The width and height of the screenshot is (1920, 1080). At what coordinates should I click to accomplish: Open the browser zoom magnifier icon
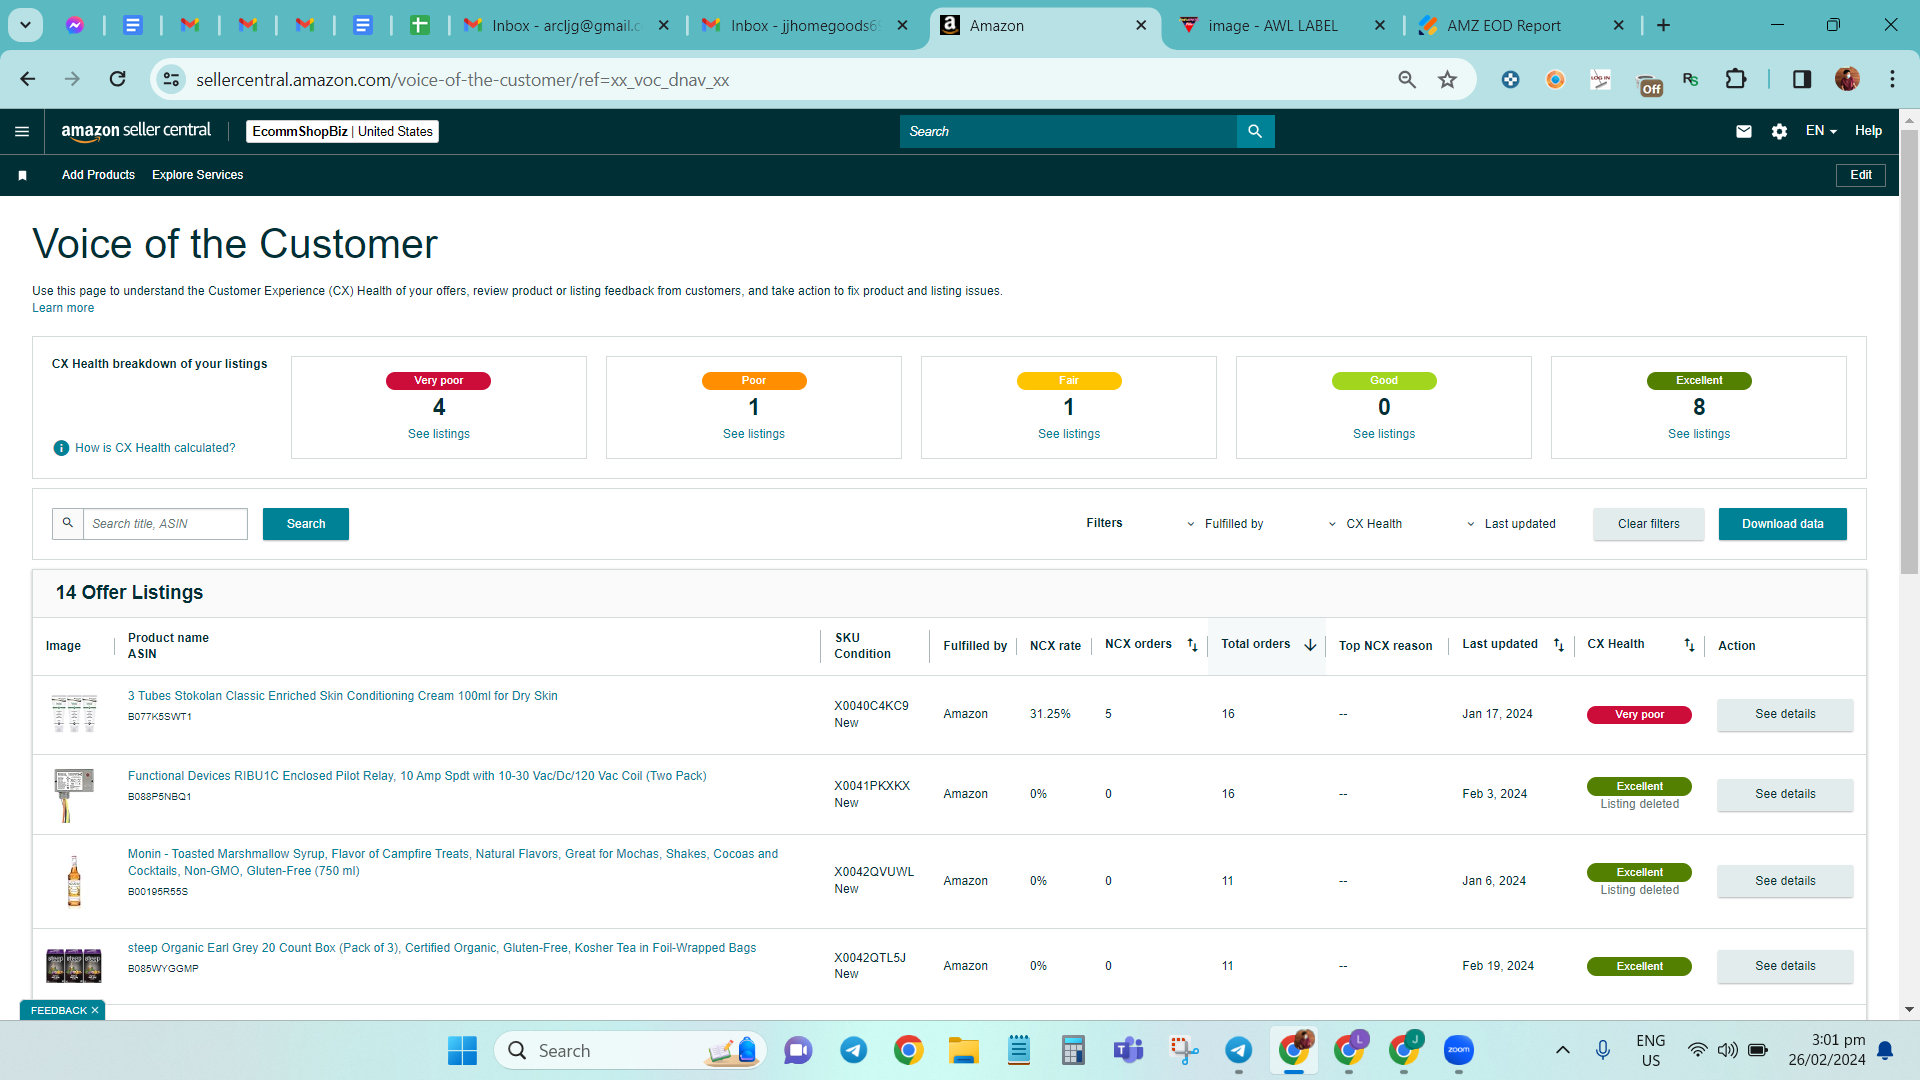pyautogui.click(x=1407, y=79)
